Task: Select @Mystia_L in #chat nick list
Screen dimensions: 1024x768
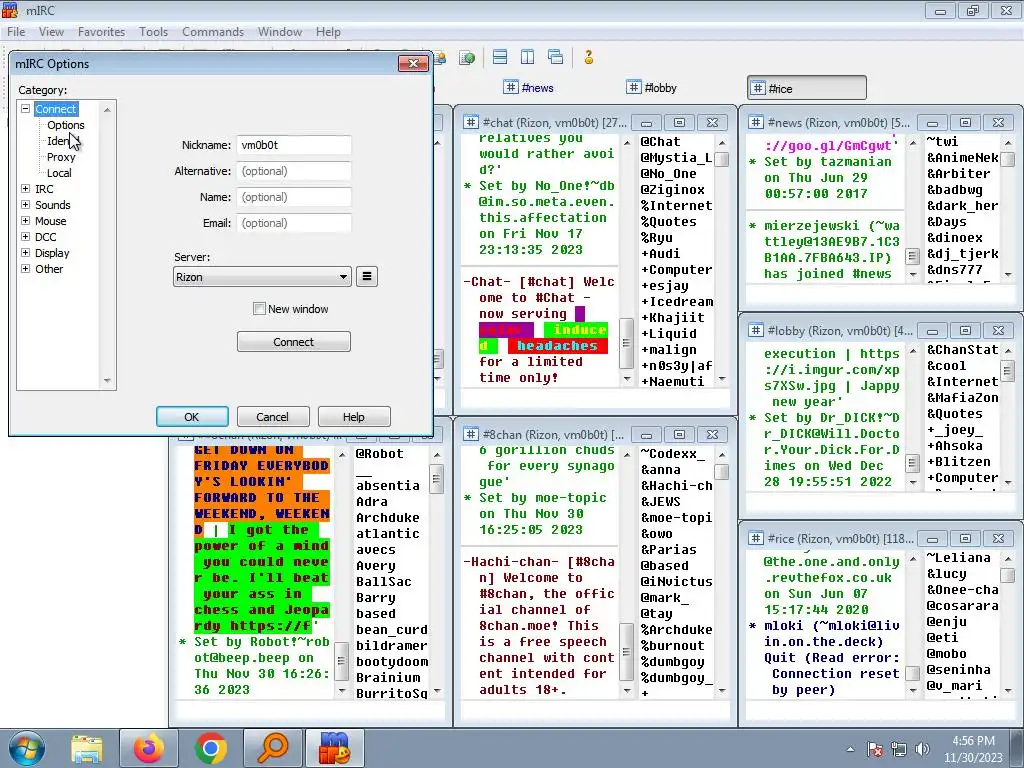Action: [676, 157]
